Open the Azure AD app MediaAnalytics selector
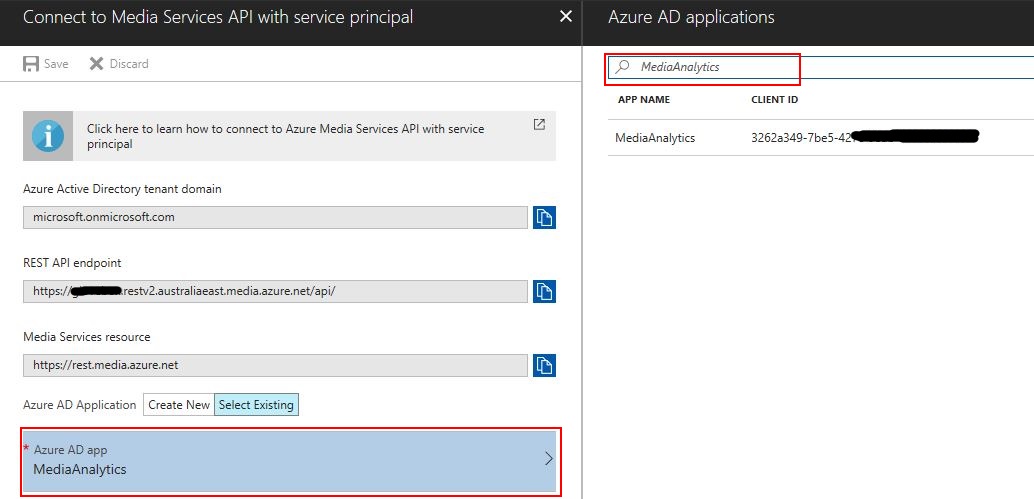The height and width of the screenshot is (499, 1034). (290, 461)
